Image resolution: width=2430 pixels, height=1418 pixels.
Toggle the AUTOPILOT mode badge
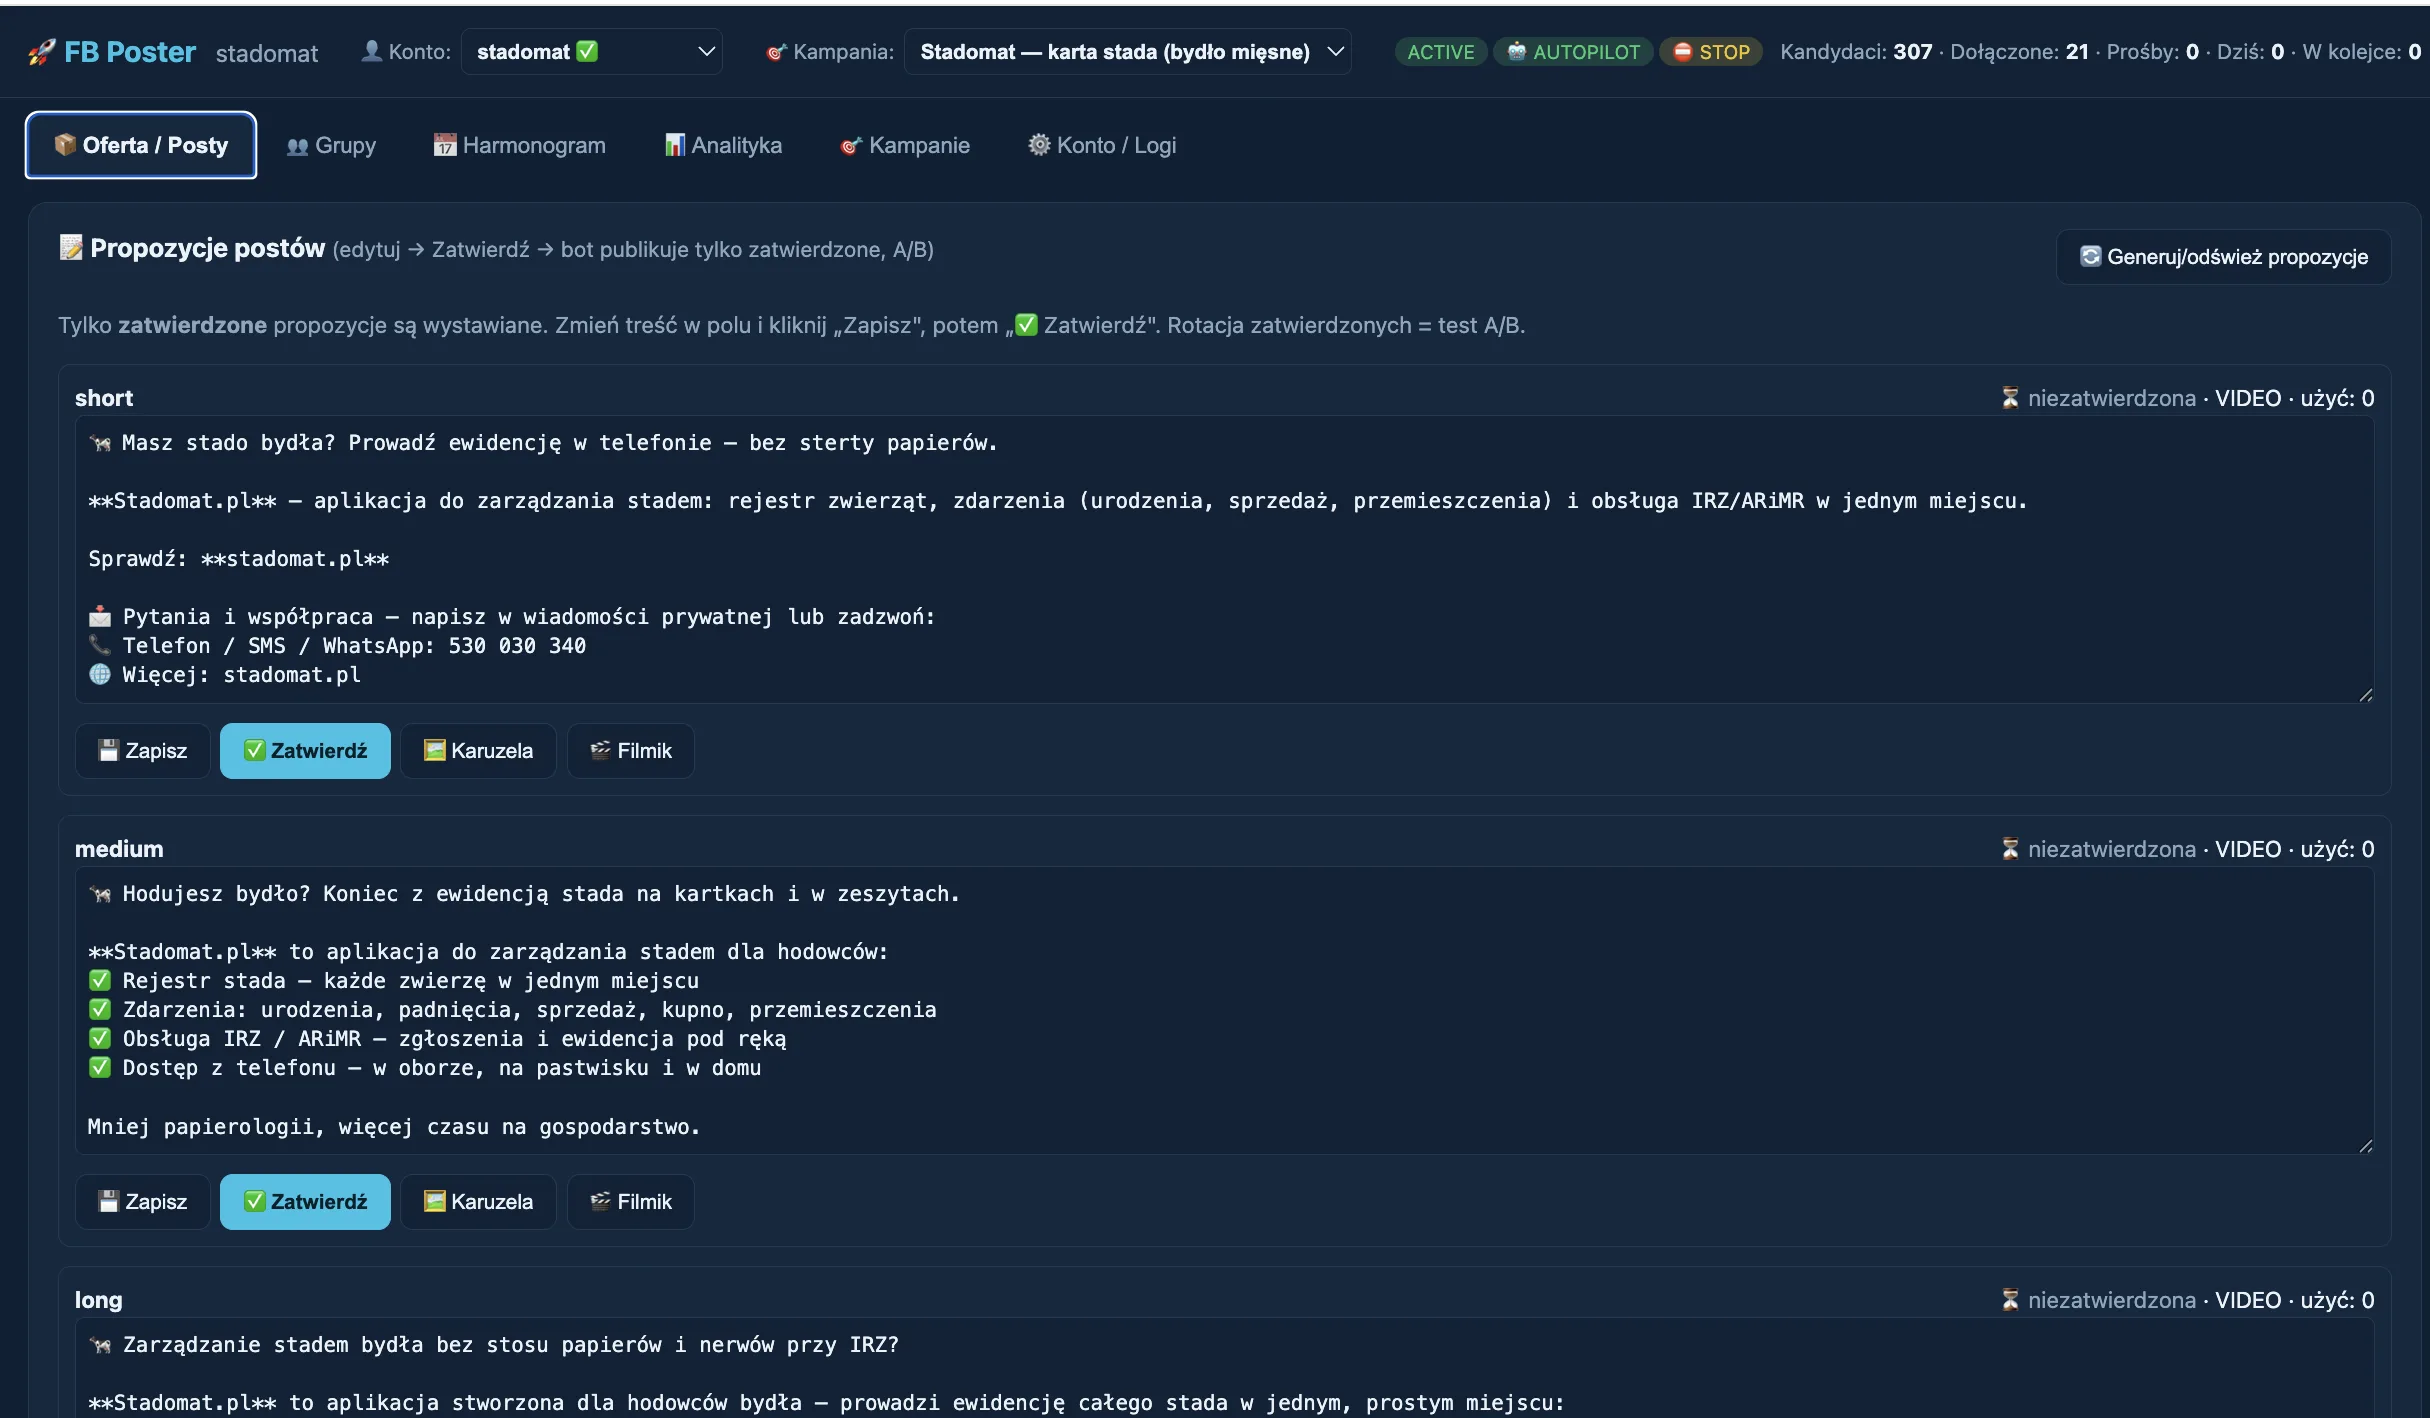[1573, 52]
